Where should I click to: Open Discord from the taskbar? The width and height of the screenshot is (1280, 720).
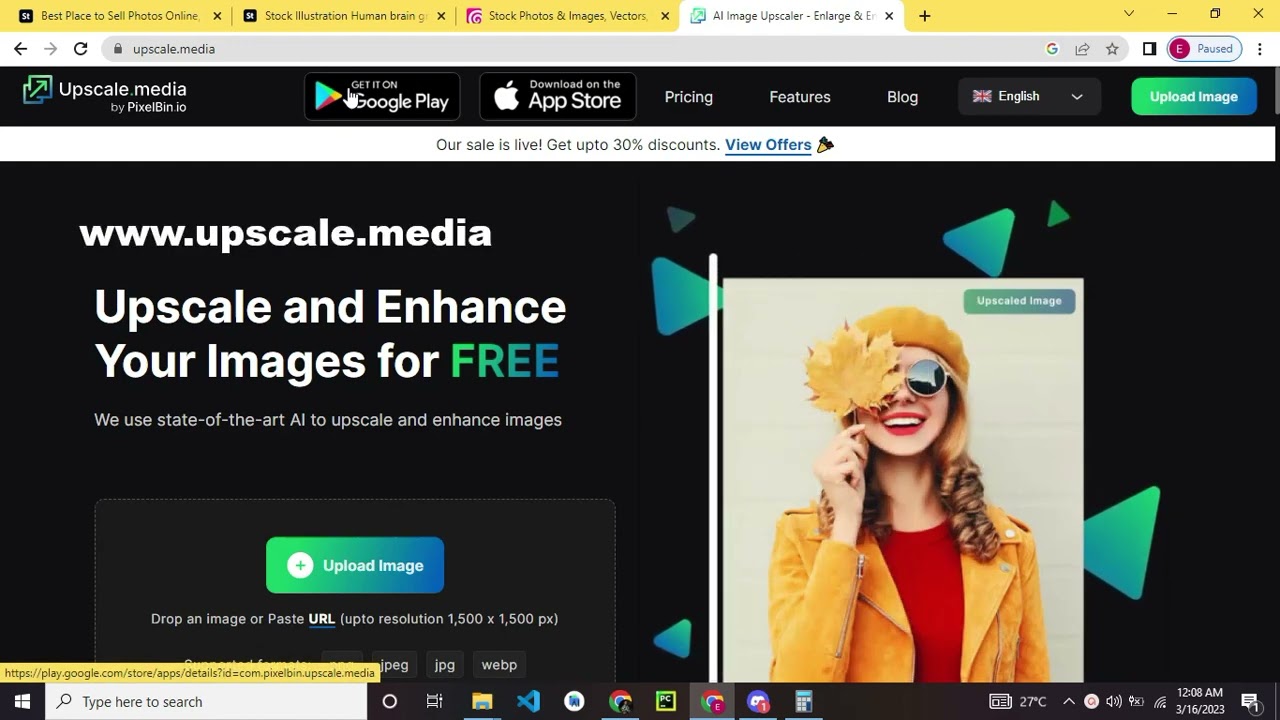[x=758, y=702]
